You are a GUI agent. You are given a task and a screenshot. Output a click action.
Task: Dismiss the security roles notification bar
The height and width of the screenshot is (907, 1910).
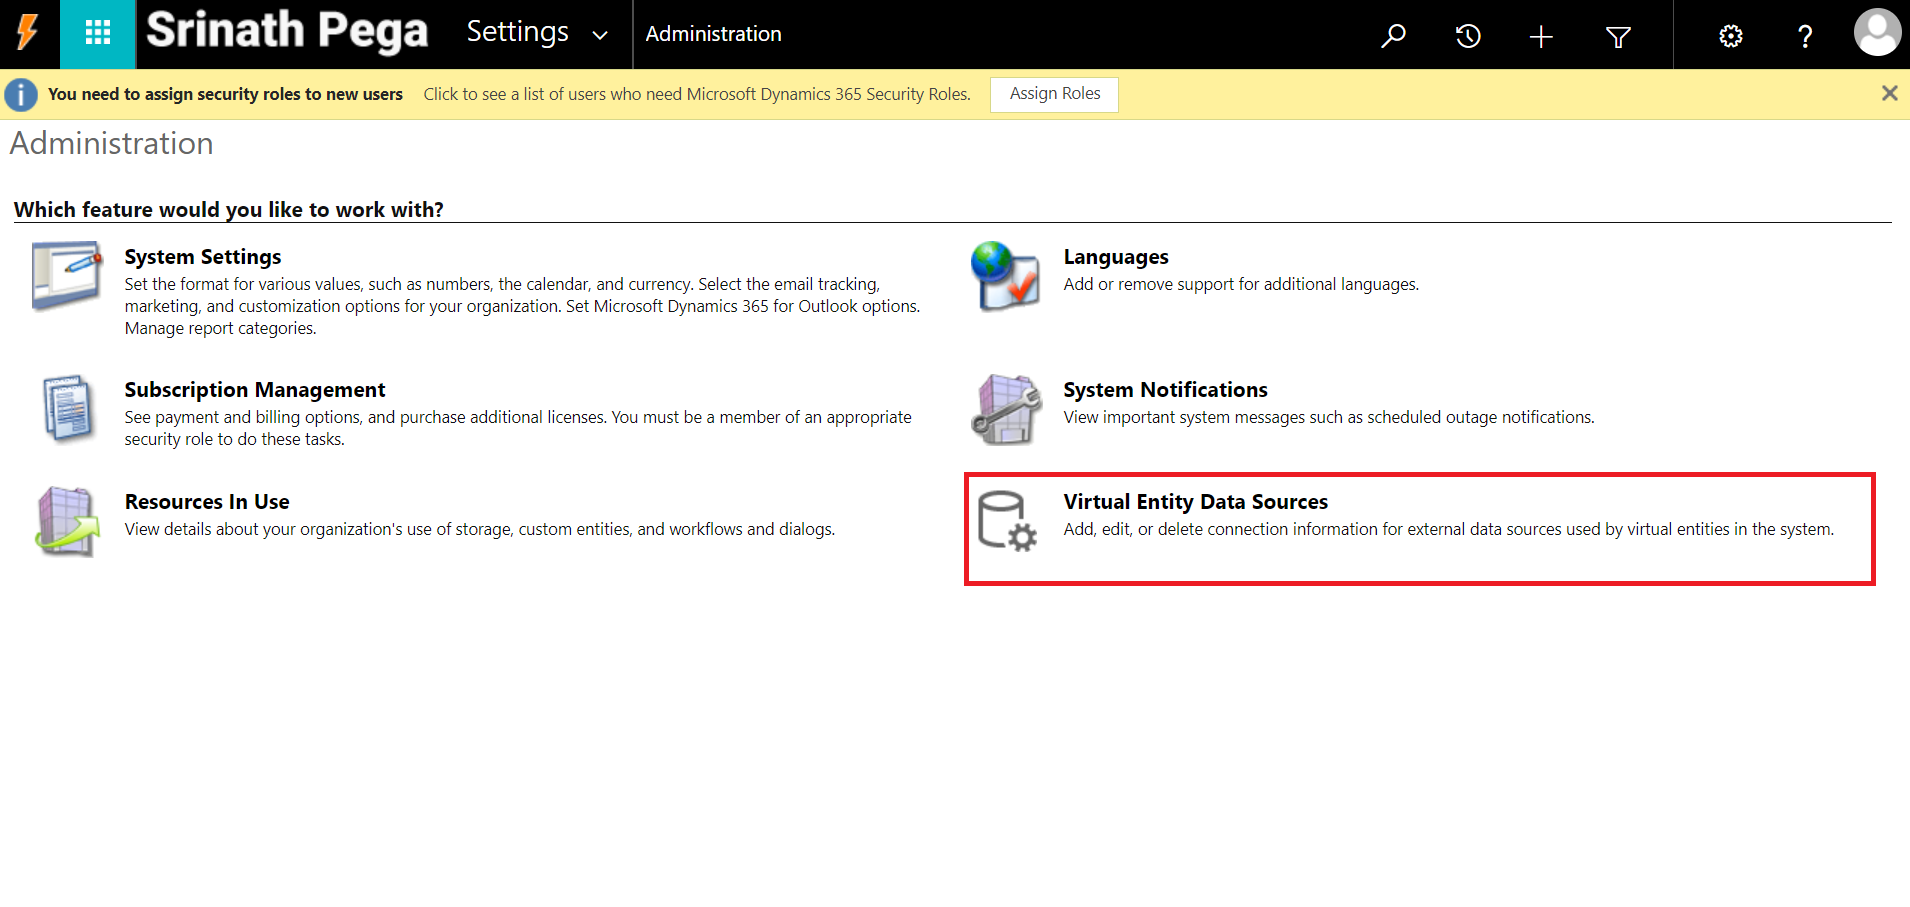point(1889,93)
